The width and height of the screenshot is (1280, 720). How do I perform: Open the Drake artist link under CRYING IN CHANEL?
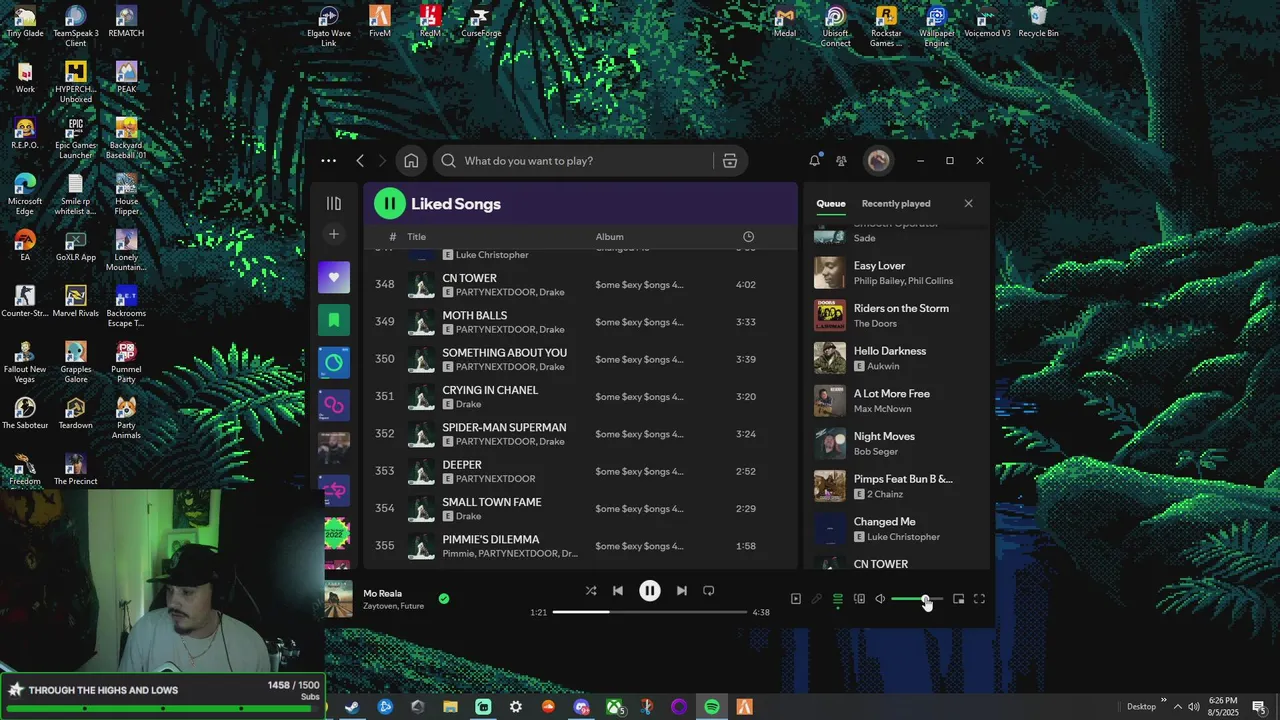pyautogui.click(x=468, y=404)
